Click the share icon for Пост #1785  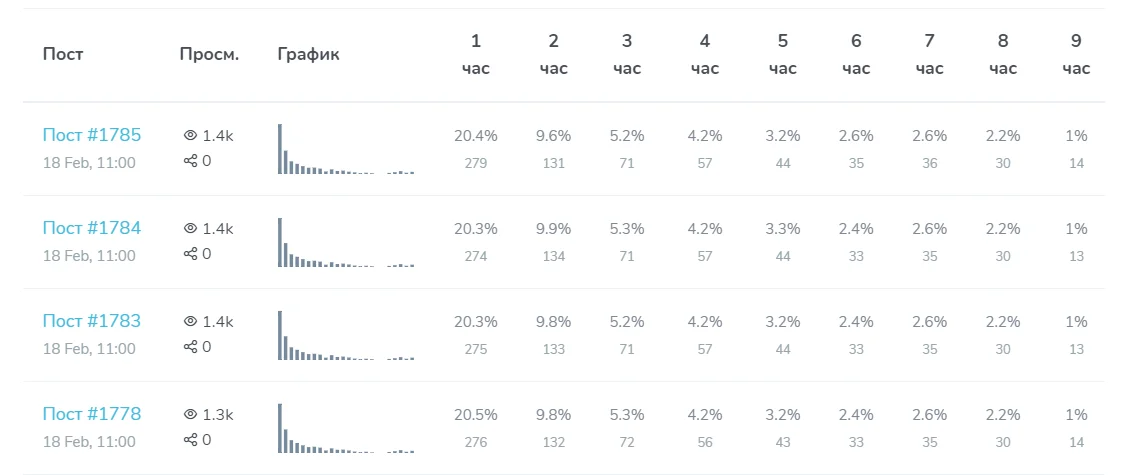pyautogui.click(x=190, y=161)
